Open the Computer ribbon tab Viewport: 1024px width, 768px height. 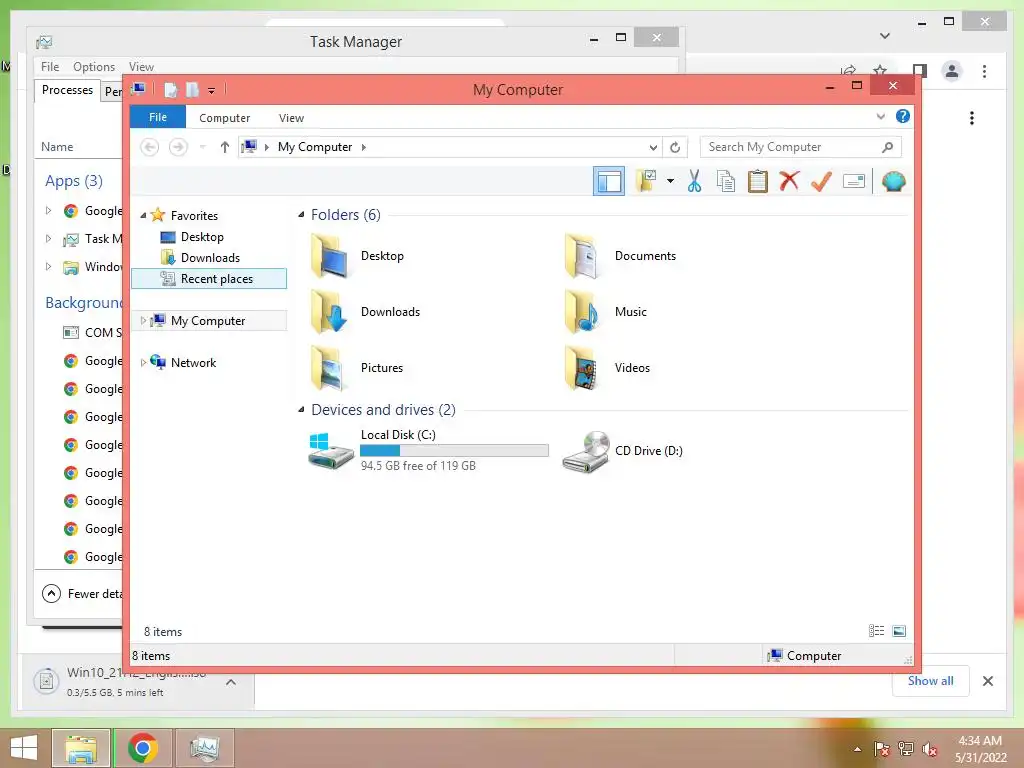pyautogui.click(x=225, y=118)
